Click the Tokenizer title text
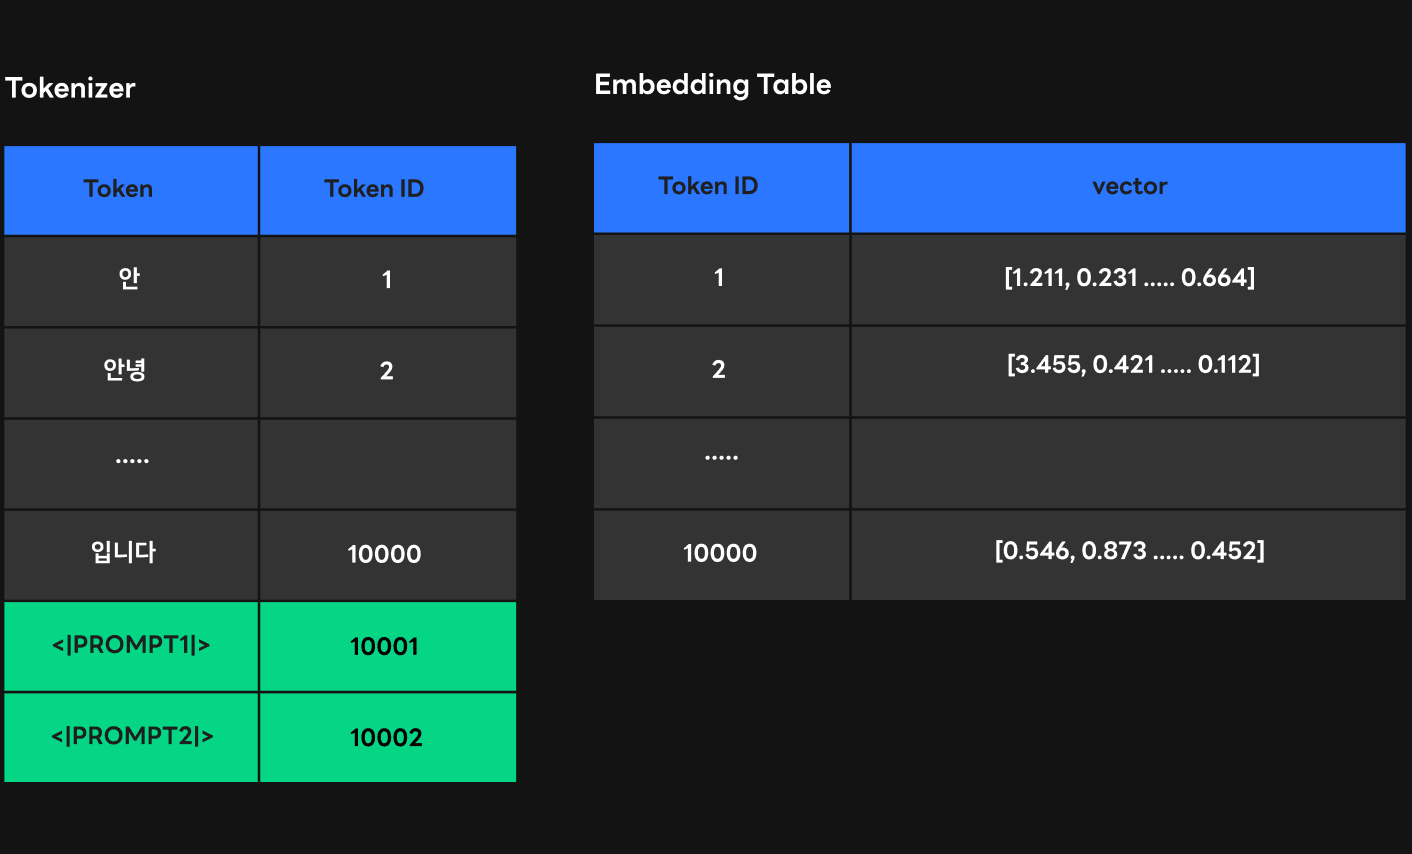Screen dimensions: 1412x854 70,88
